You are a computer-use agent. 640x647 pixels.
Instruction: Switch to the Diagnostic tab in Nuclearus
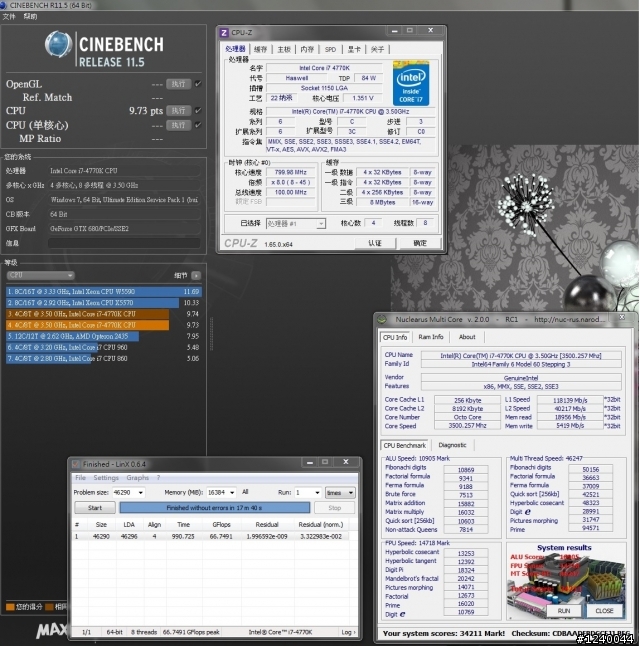pos(452,445)
